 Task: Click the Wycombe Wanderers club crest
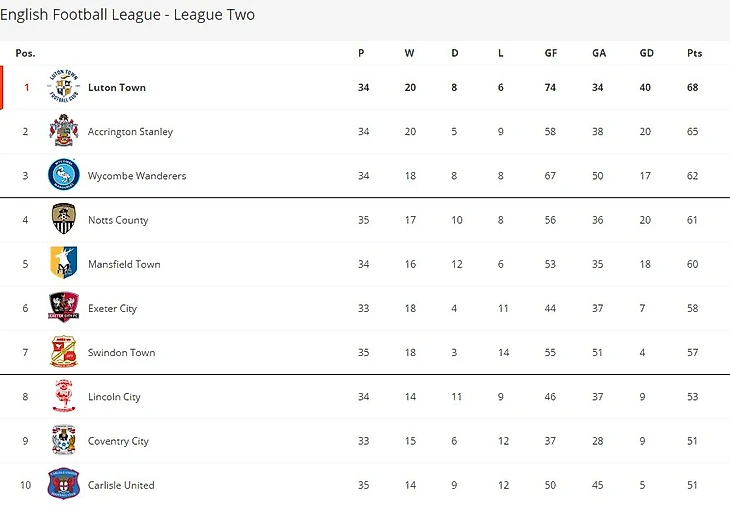pyautogui.click(x=64, y=175)
